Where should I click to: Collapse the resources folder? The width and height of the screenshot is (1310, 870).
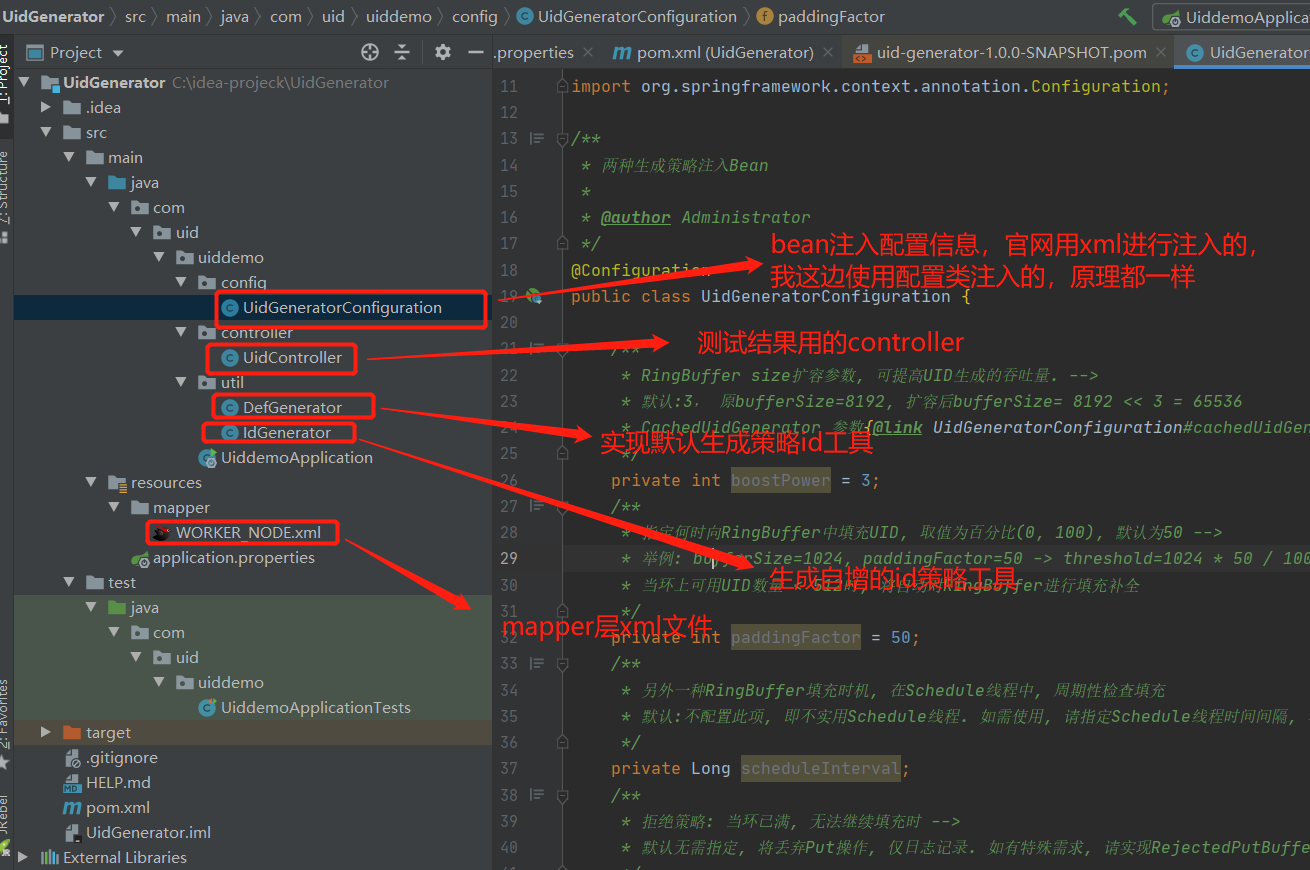[x=92, y=482]
